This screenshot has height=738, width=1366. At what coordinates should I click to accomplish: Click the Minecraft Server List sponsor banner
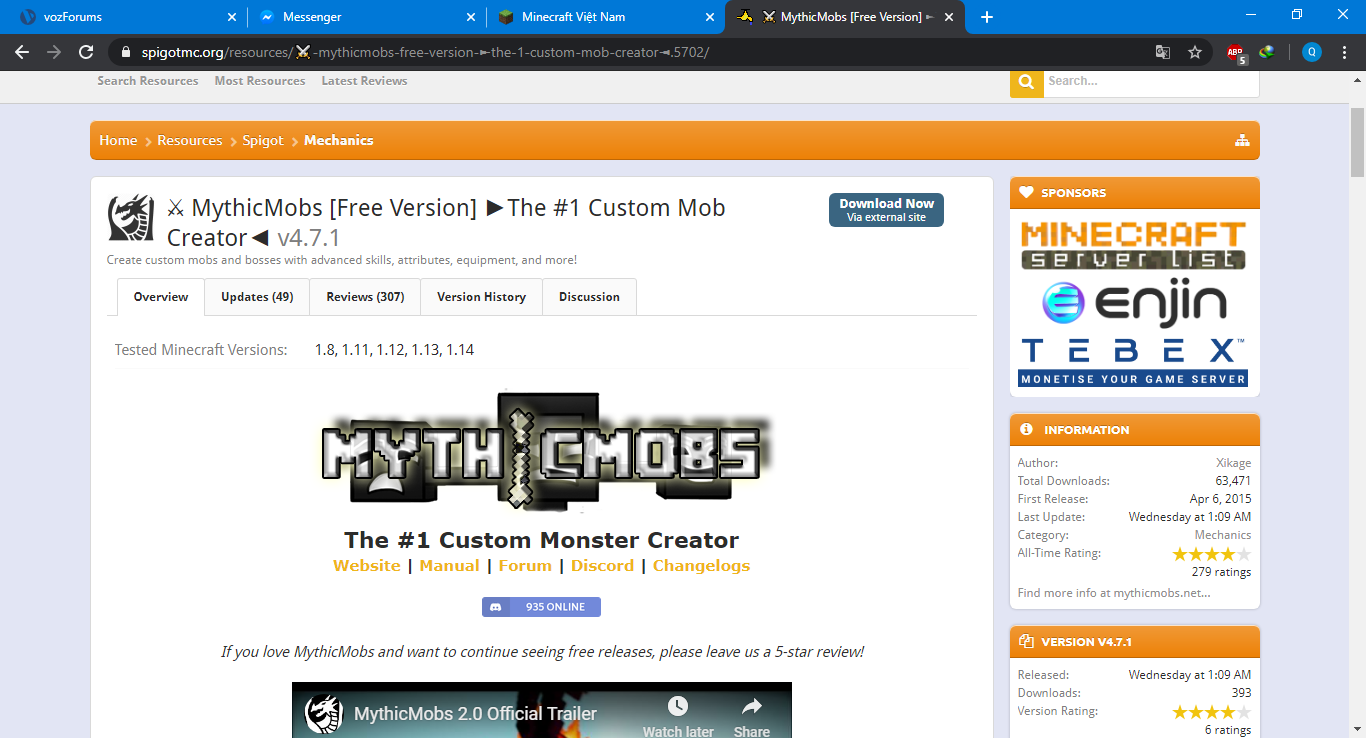point(1134,245)
